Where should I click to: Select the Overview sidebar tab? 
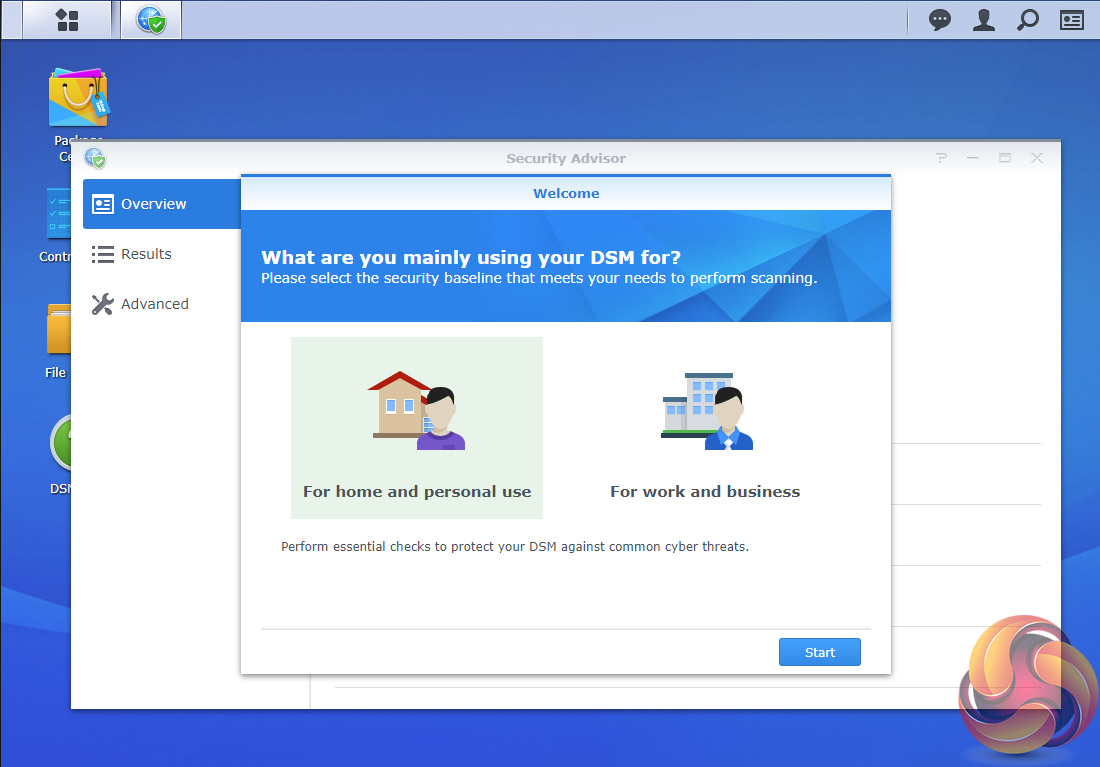[x=162, y=204]
